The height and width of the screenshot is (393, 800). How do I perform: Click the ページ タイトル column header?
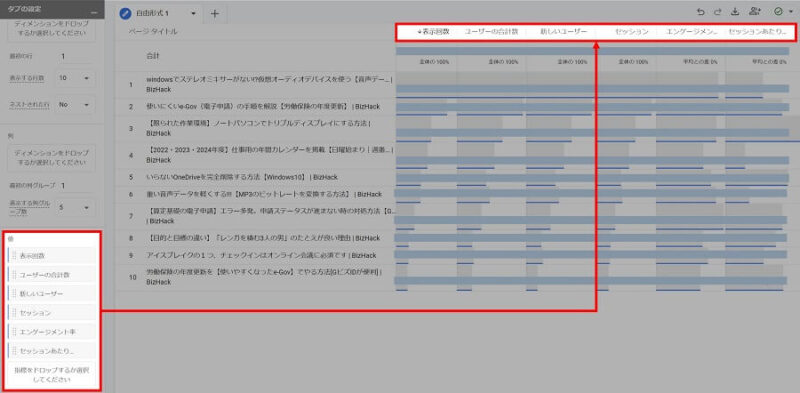pyautogui.click(x=153, y=32)
